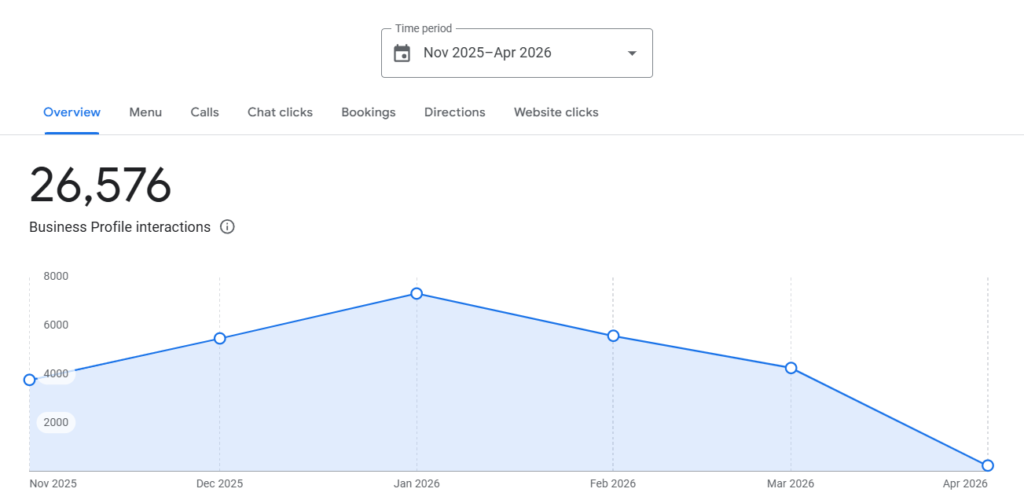Switch to the Directions tab

point(455,112)
